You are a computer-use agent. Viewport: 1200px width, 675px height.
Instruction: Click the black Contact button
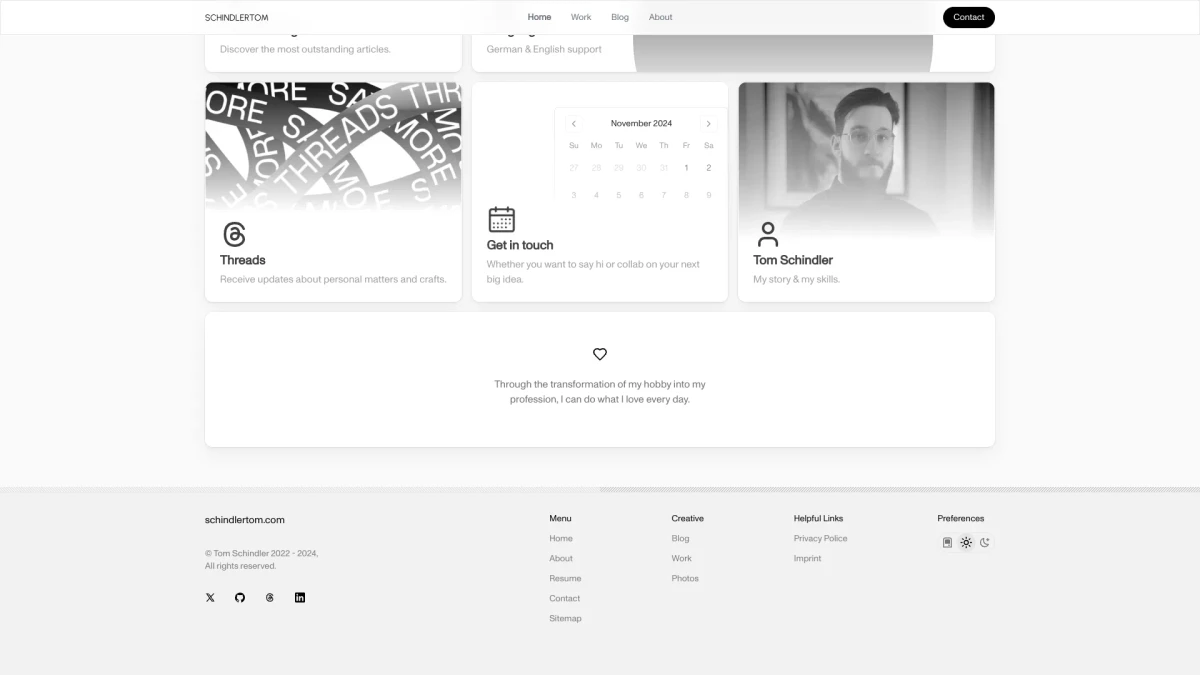tap(969, 17)
